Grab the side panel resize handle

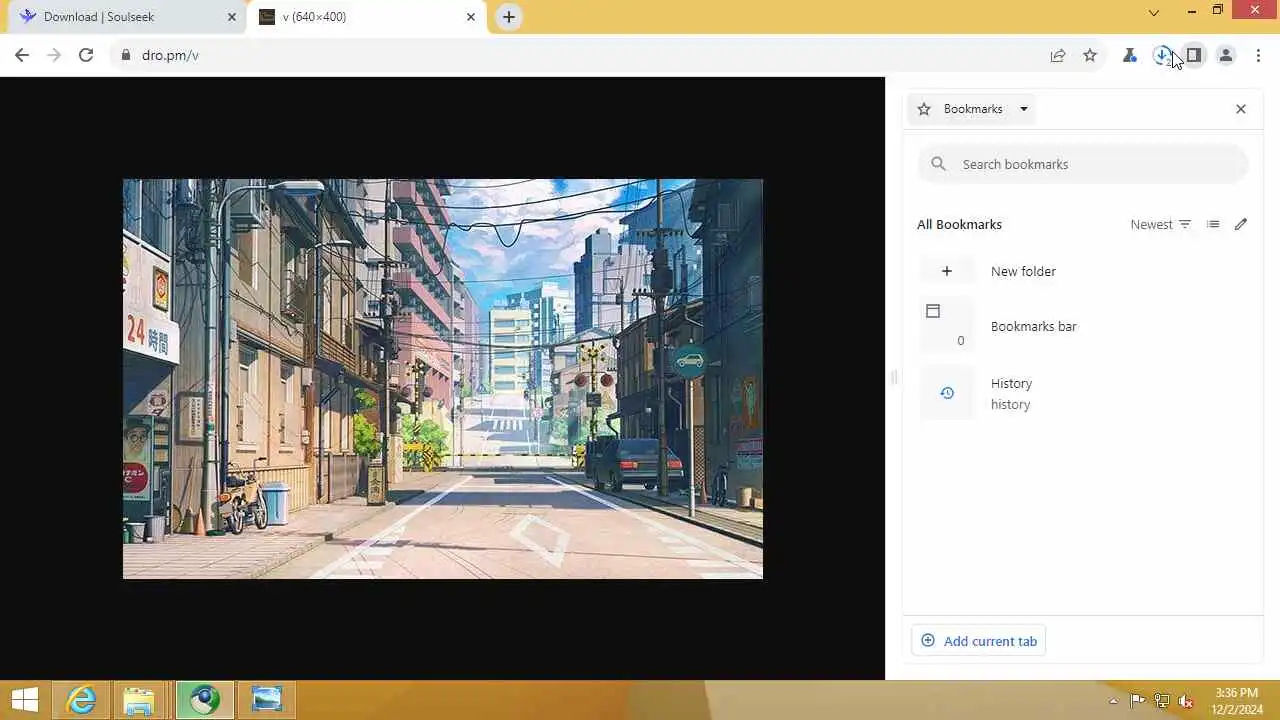point(893,377)
